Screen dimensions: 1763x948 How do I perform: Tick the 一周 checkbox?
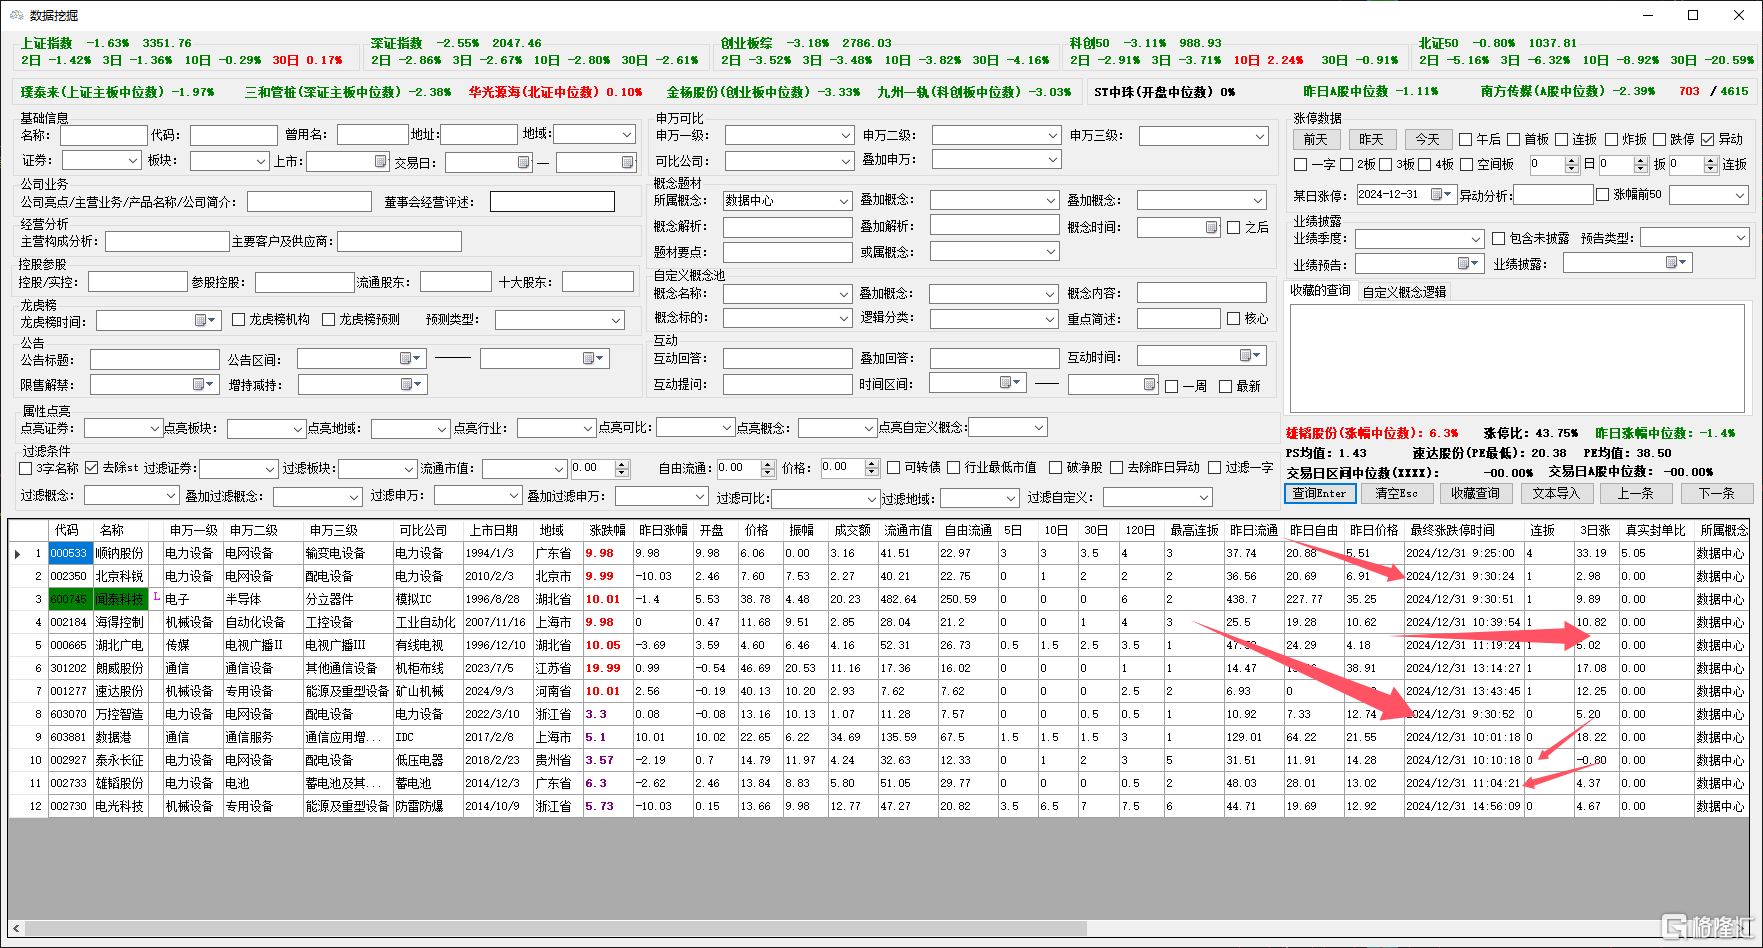[1172, 387]
